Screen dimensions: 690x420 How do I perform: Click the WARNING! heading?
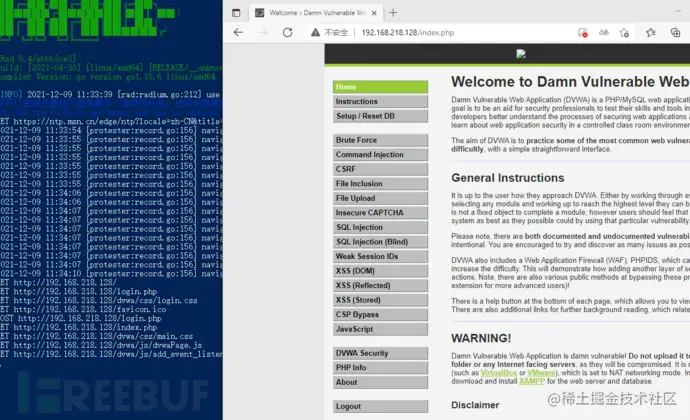(481, 338)
